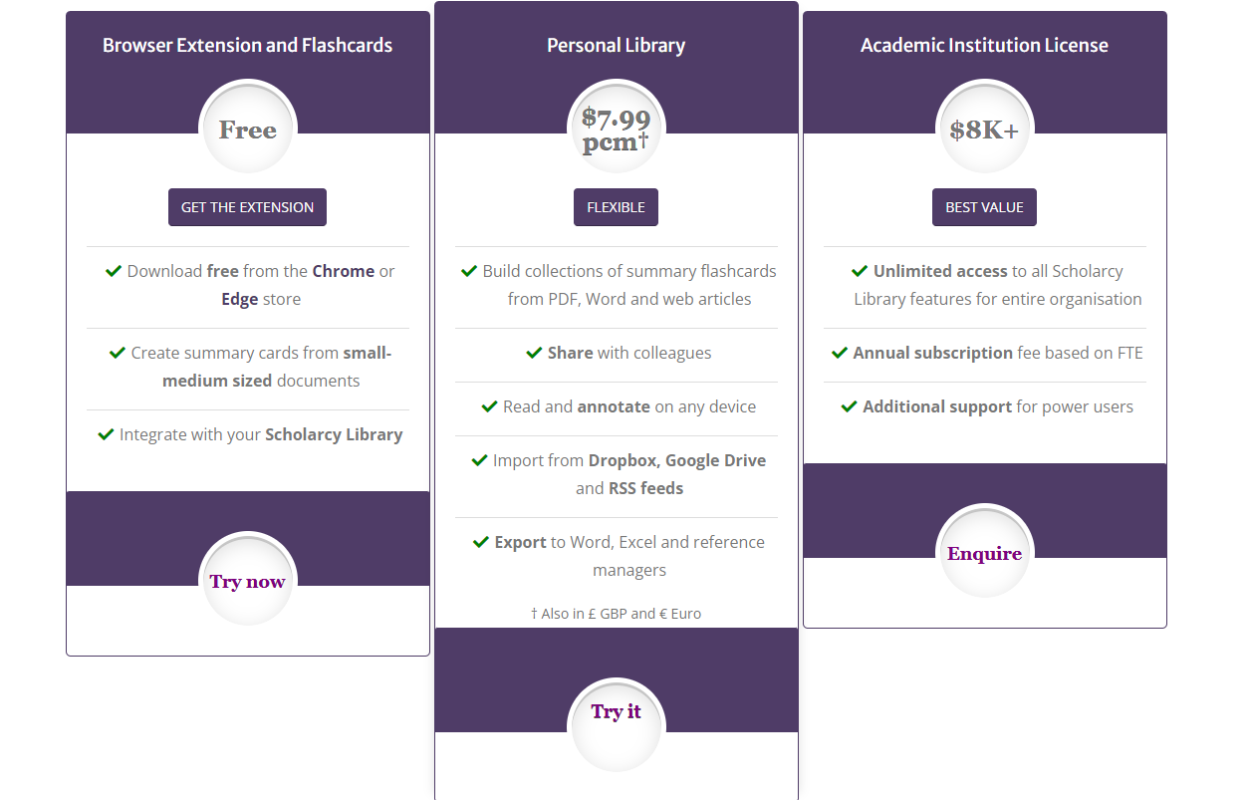Screen dimensions: 1248x800
Task: Click the Personal Library heading
Action: pyautogui.click(x=616, y=45)
